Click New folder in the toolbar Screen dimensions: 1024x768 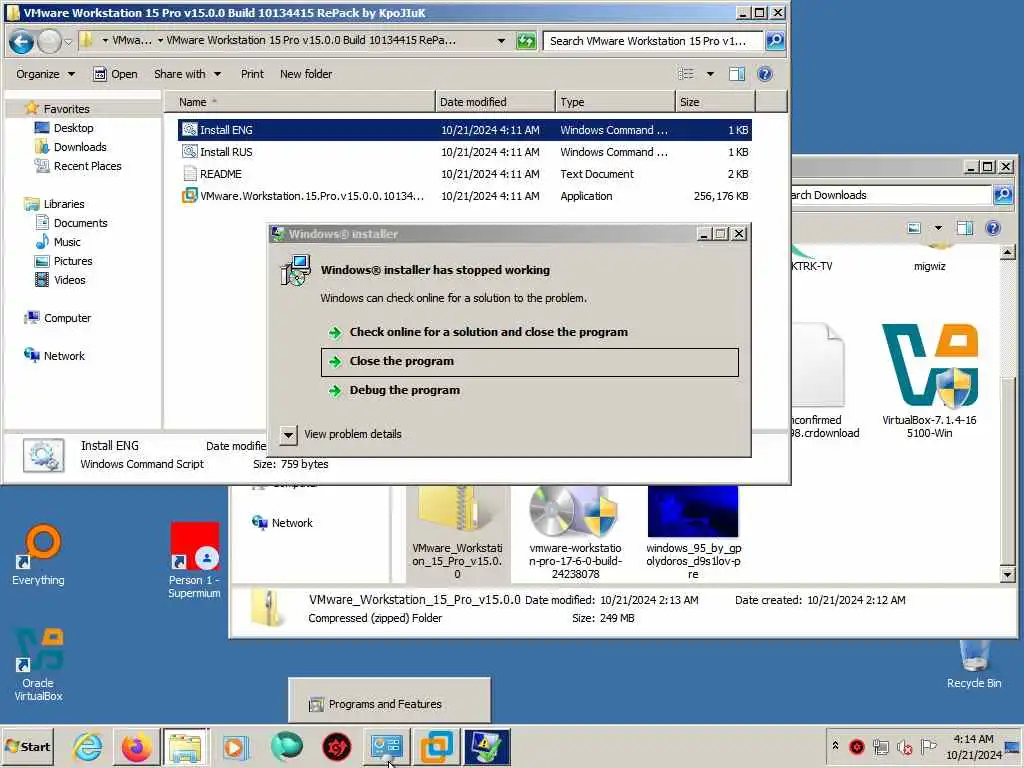(306, 74)
